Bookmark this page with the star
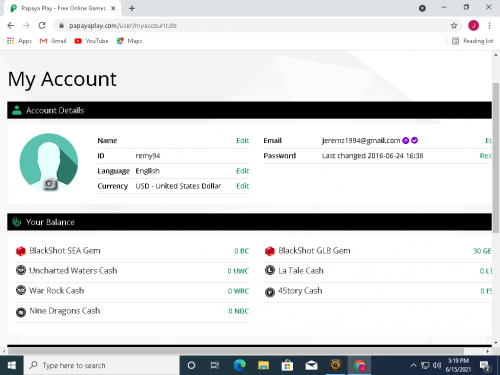Screen dimensions: 500x375 tap(454, 25)
